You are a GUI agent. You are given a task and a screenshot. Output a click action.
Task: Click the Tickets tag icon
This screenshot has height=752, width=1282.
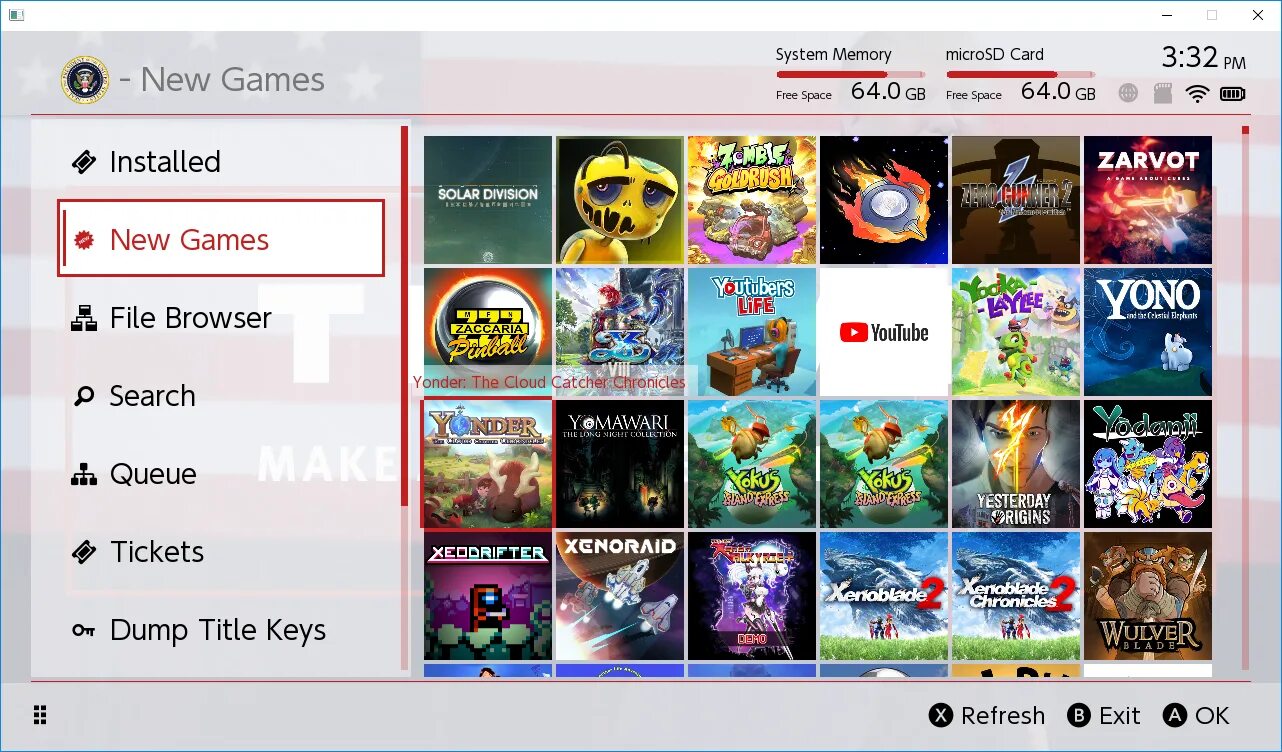coord(86,552)
